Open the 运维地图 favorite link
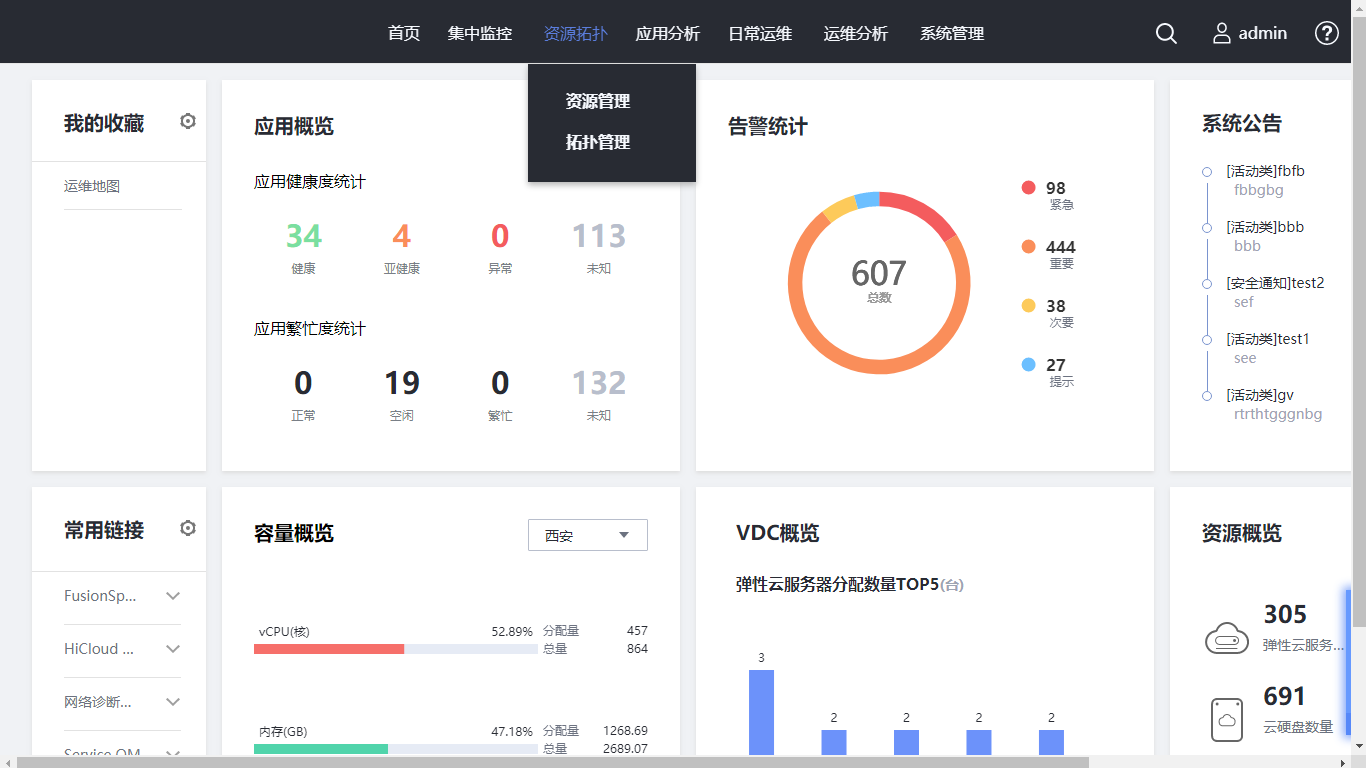Screen dimensions: 1366x768 point(92,186)
